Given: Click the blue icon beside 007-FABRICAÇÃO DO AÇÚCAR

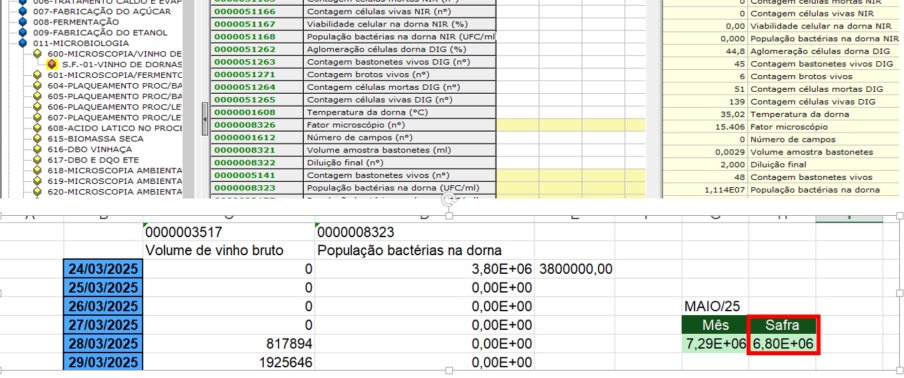Looking at the screenshot, I should [23, 12].
